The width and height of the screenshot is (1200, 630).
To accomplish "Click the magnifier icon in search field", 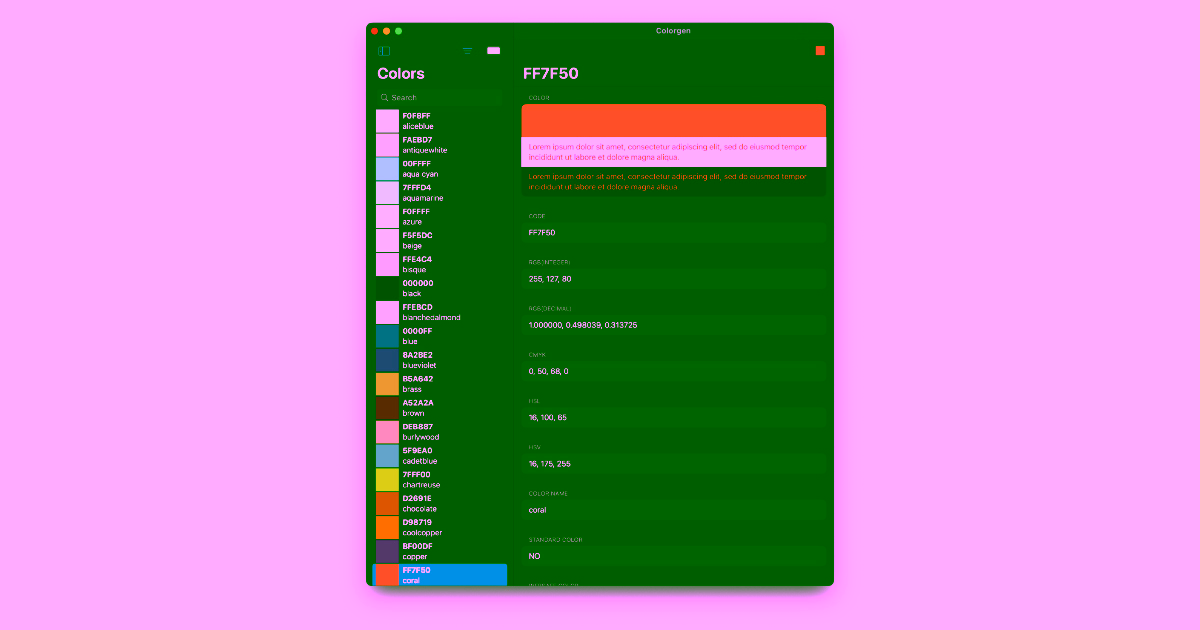I will [x=385, y=98].
